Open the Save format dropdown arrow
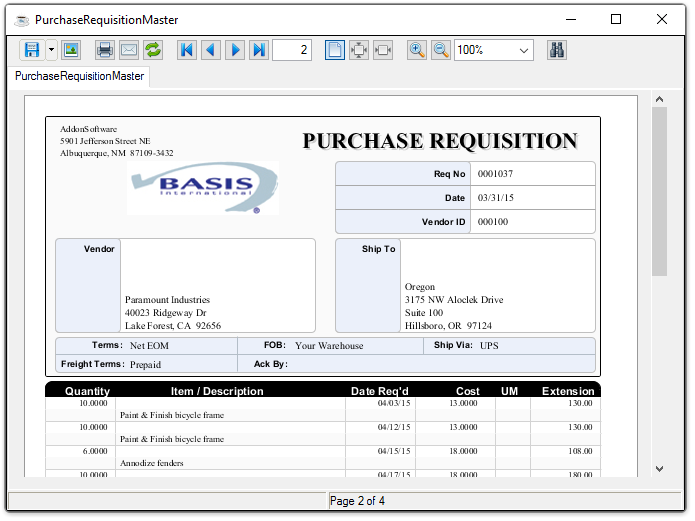695x521 pixels. click(x=50, y=50)
